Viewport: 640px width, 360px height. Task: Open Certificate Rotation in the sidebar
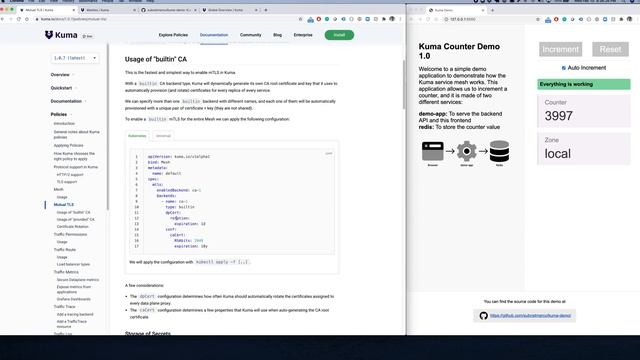click(x=72, y=226)
